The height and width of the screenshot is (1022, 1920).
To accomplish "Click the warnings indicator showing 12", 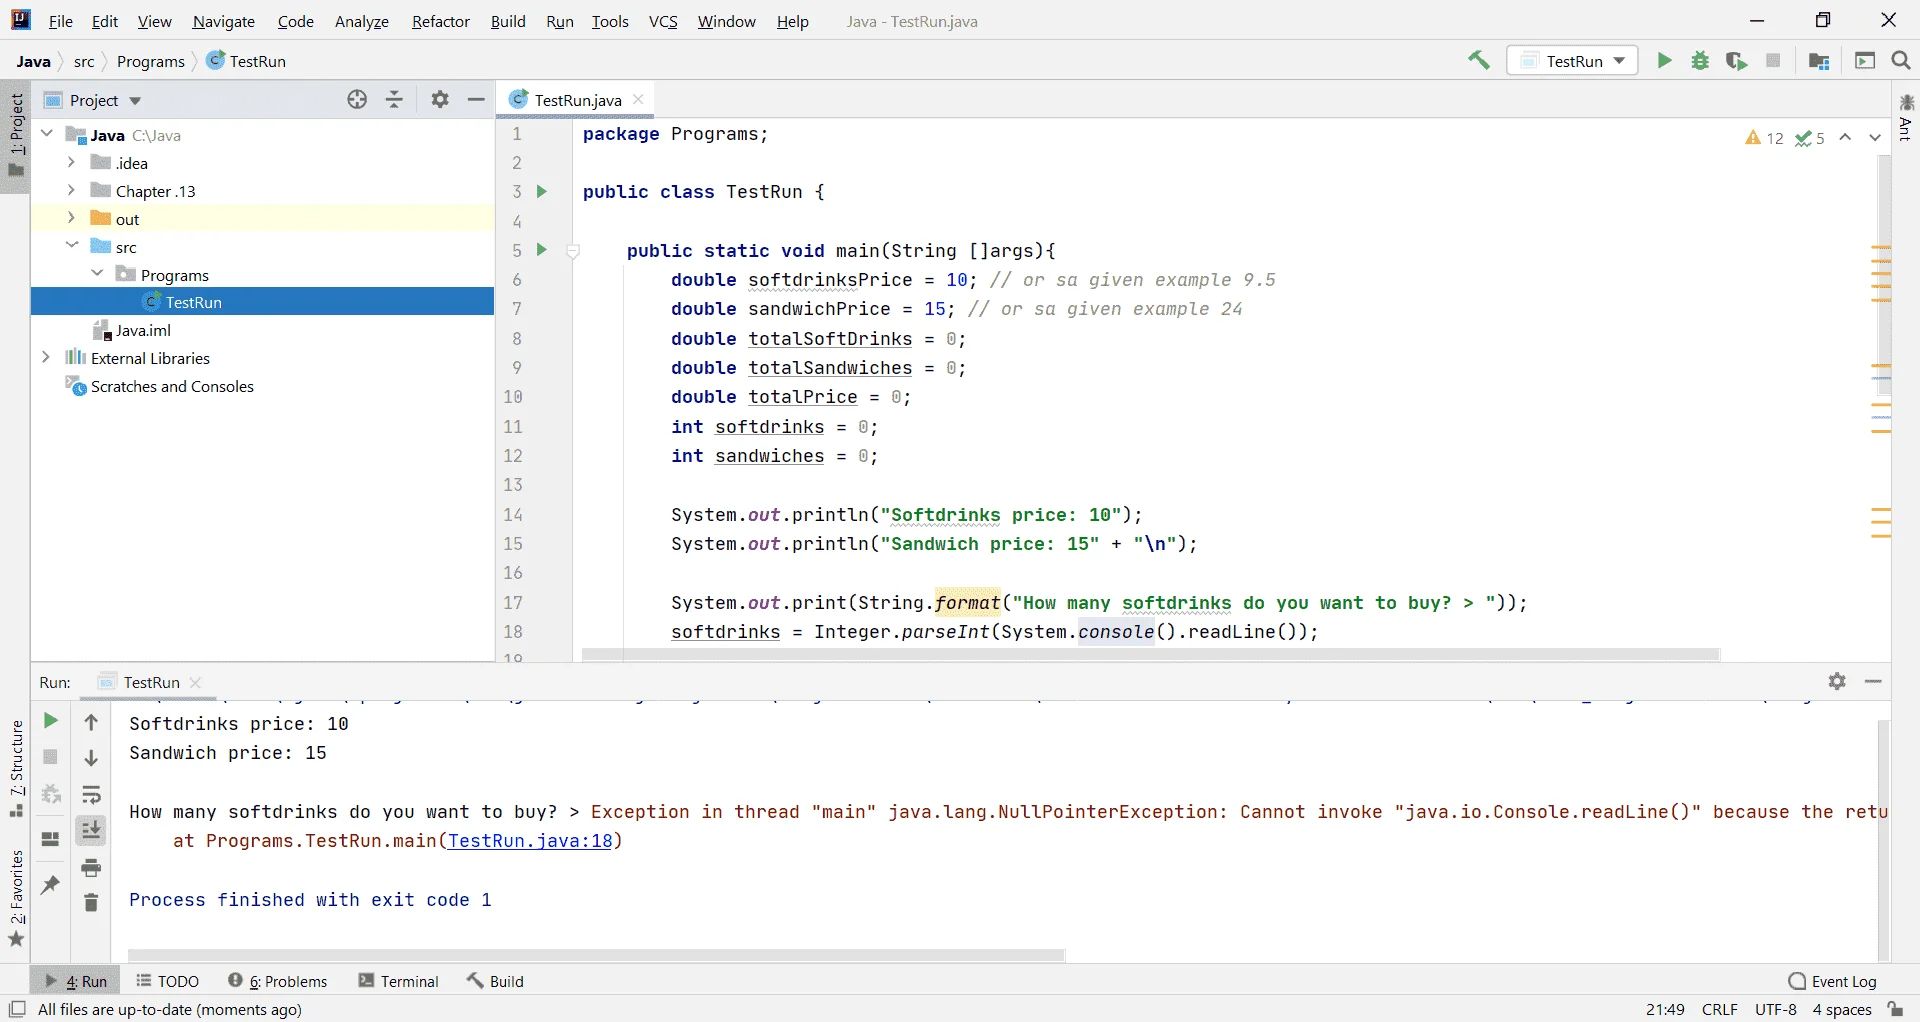I will click(1764, 138).
